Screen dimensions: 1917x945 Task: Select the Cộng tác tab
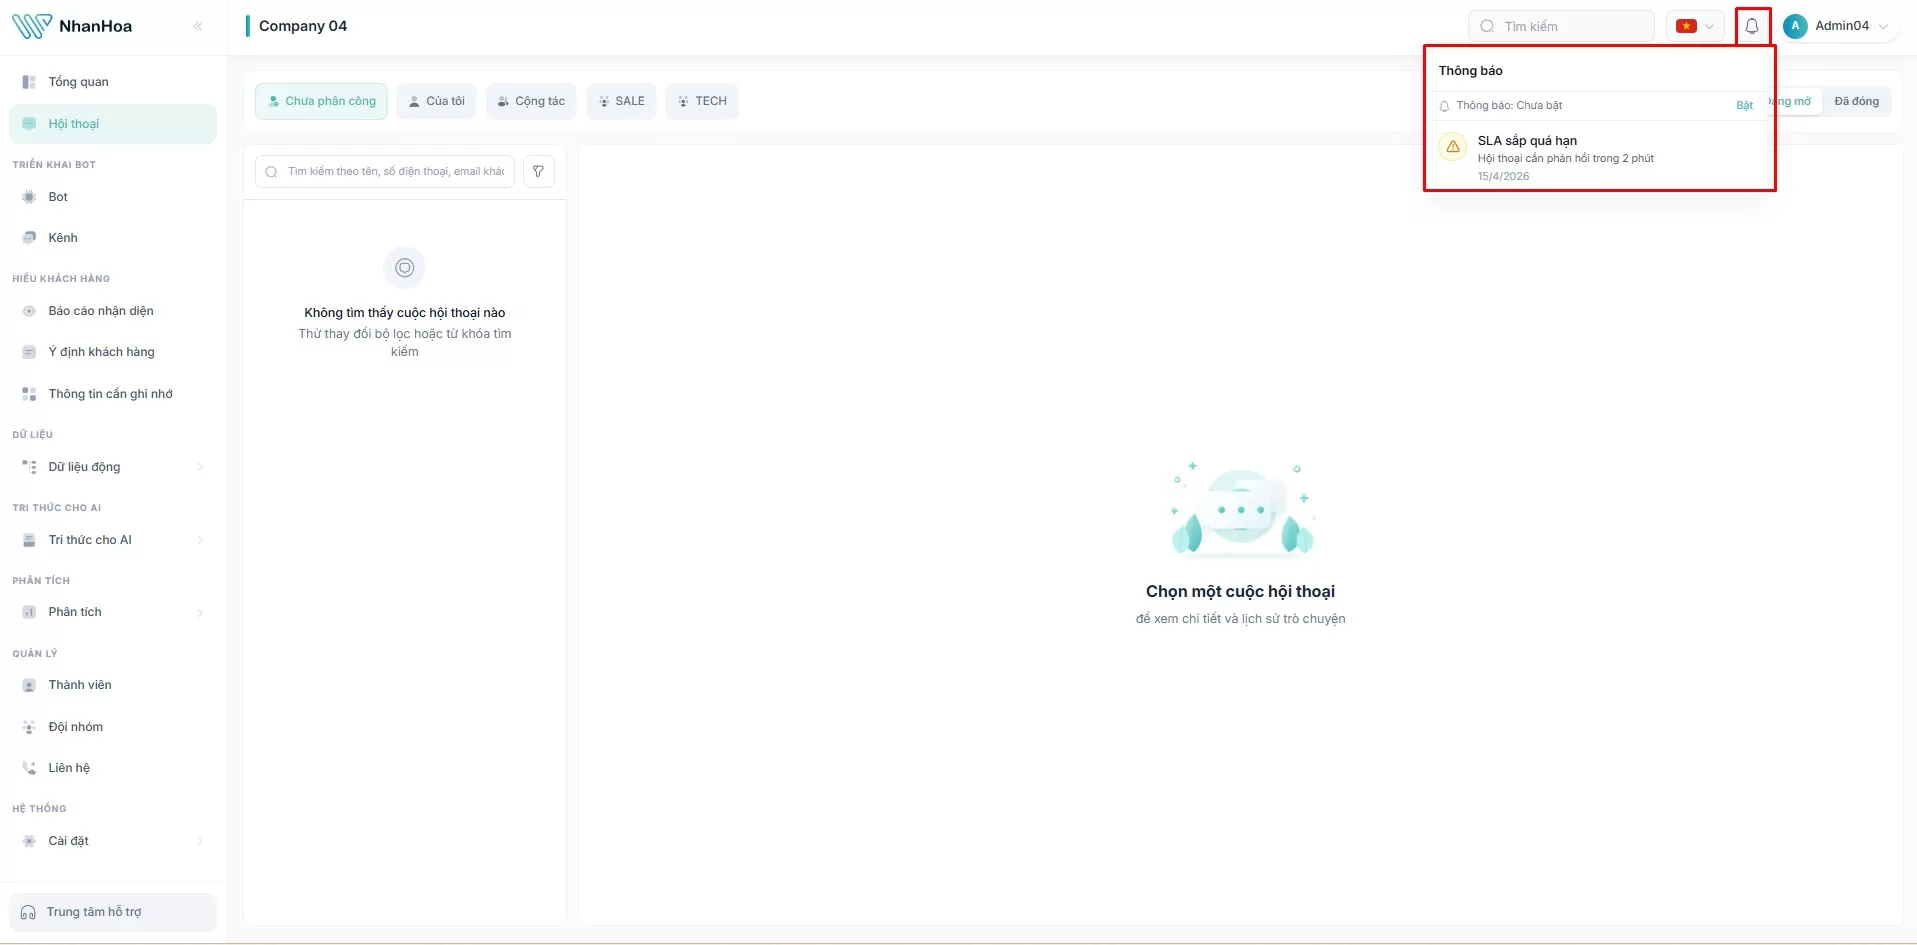tap(531, 101)
